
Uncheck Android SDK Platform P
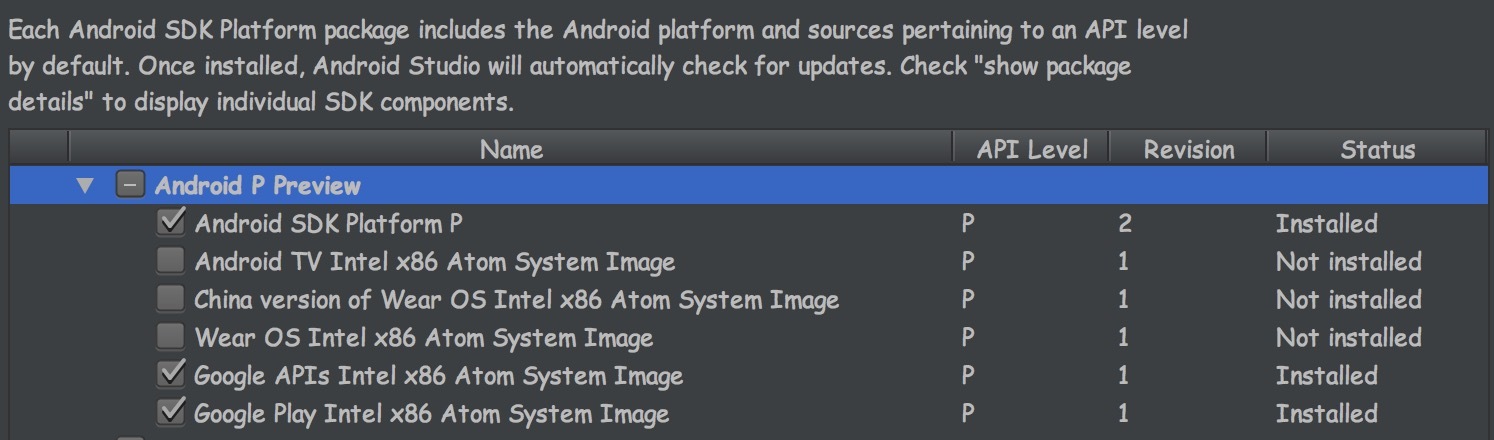pyautogui.click(x=171, y=223)
